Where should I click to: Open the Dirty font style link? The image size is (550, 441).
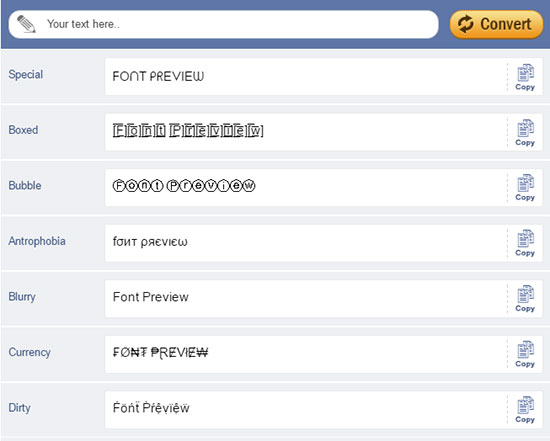19,408
